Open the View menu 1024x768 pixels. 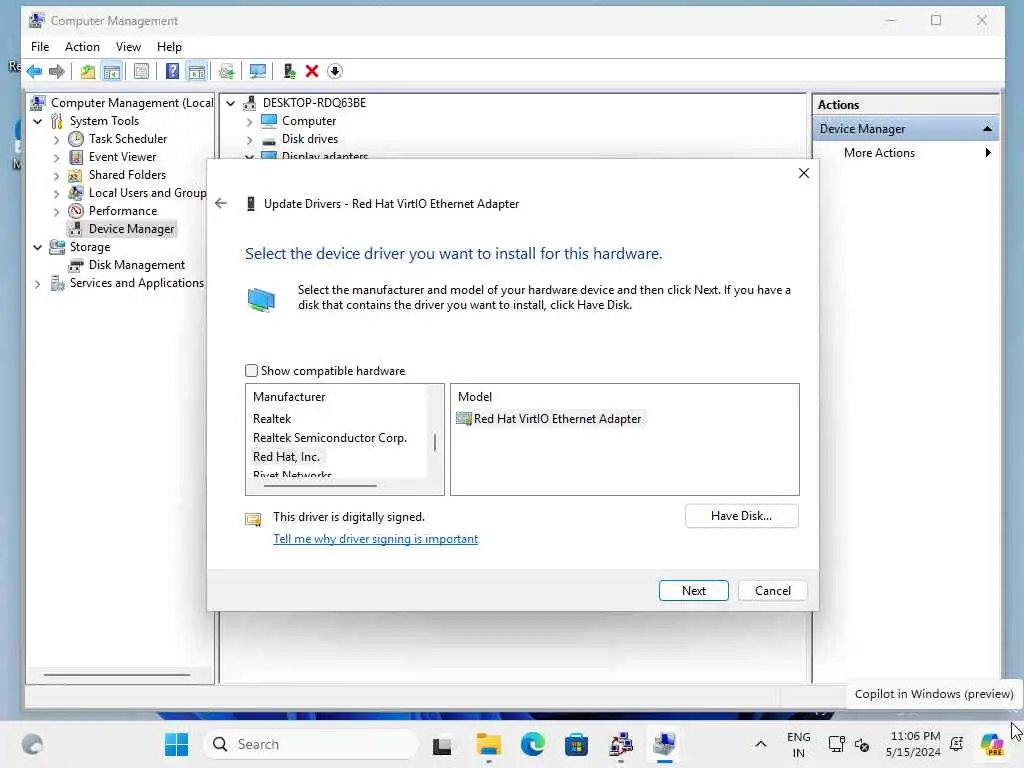tap(128, 47)
